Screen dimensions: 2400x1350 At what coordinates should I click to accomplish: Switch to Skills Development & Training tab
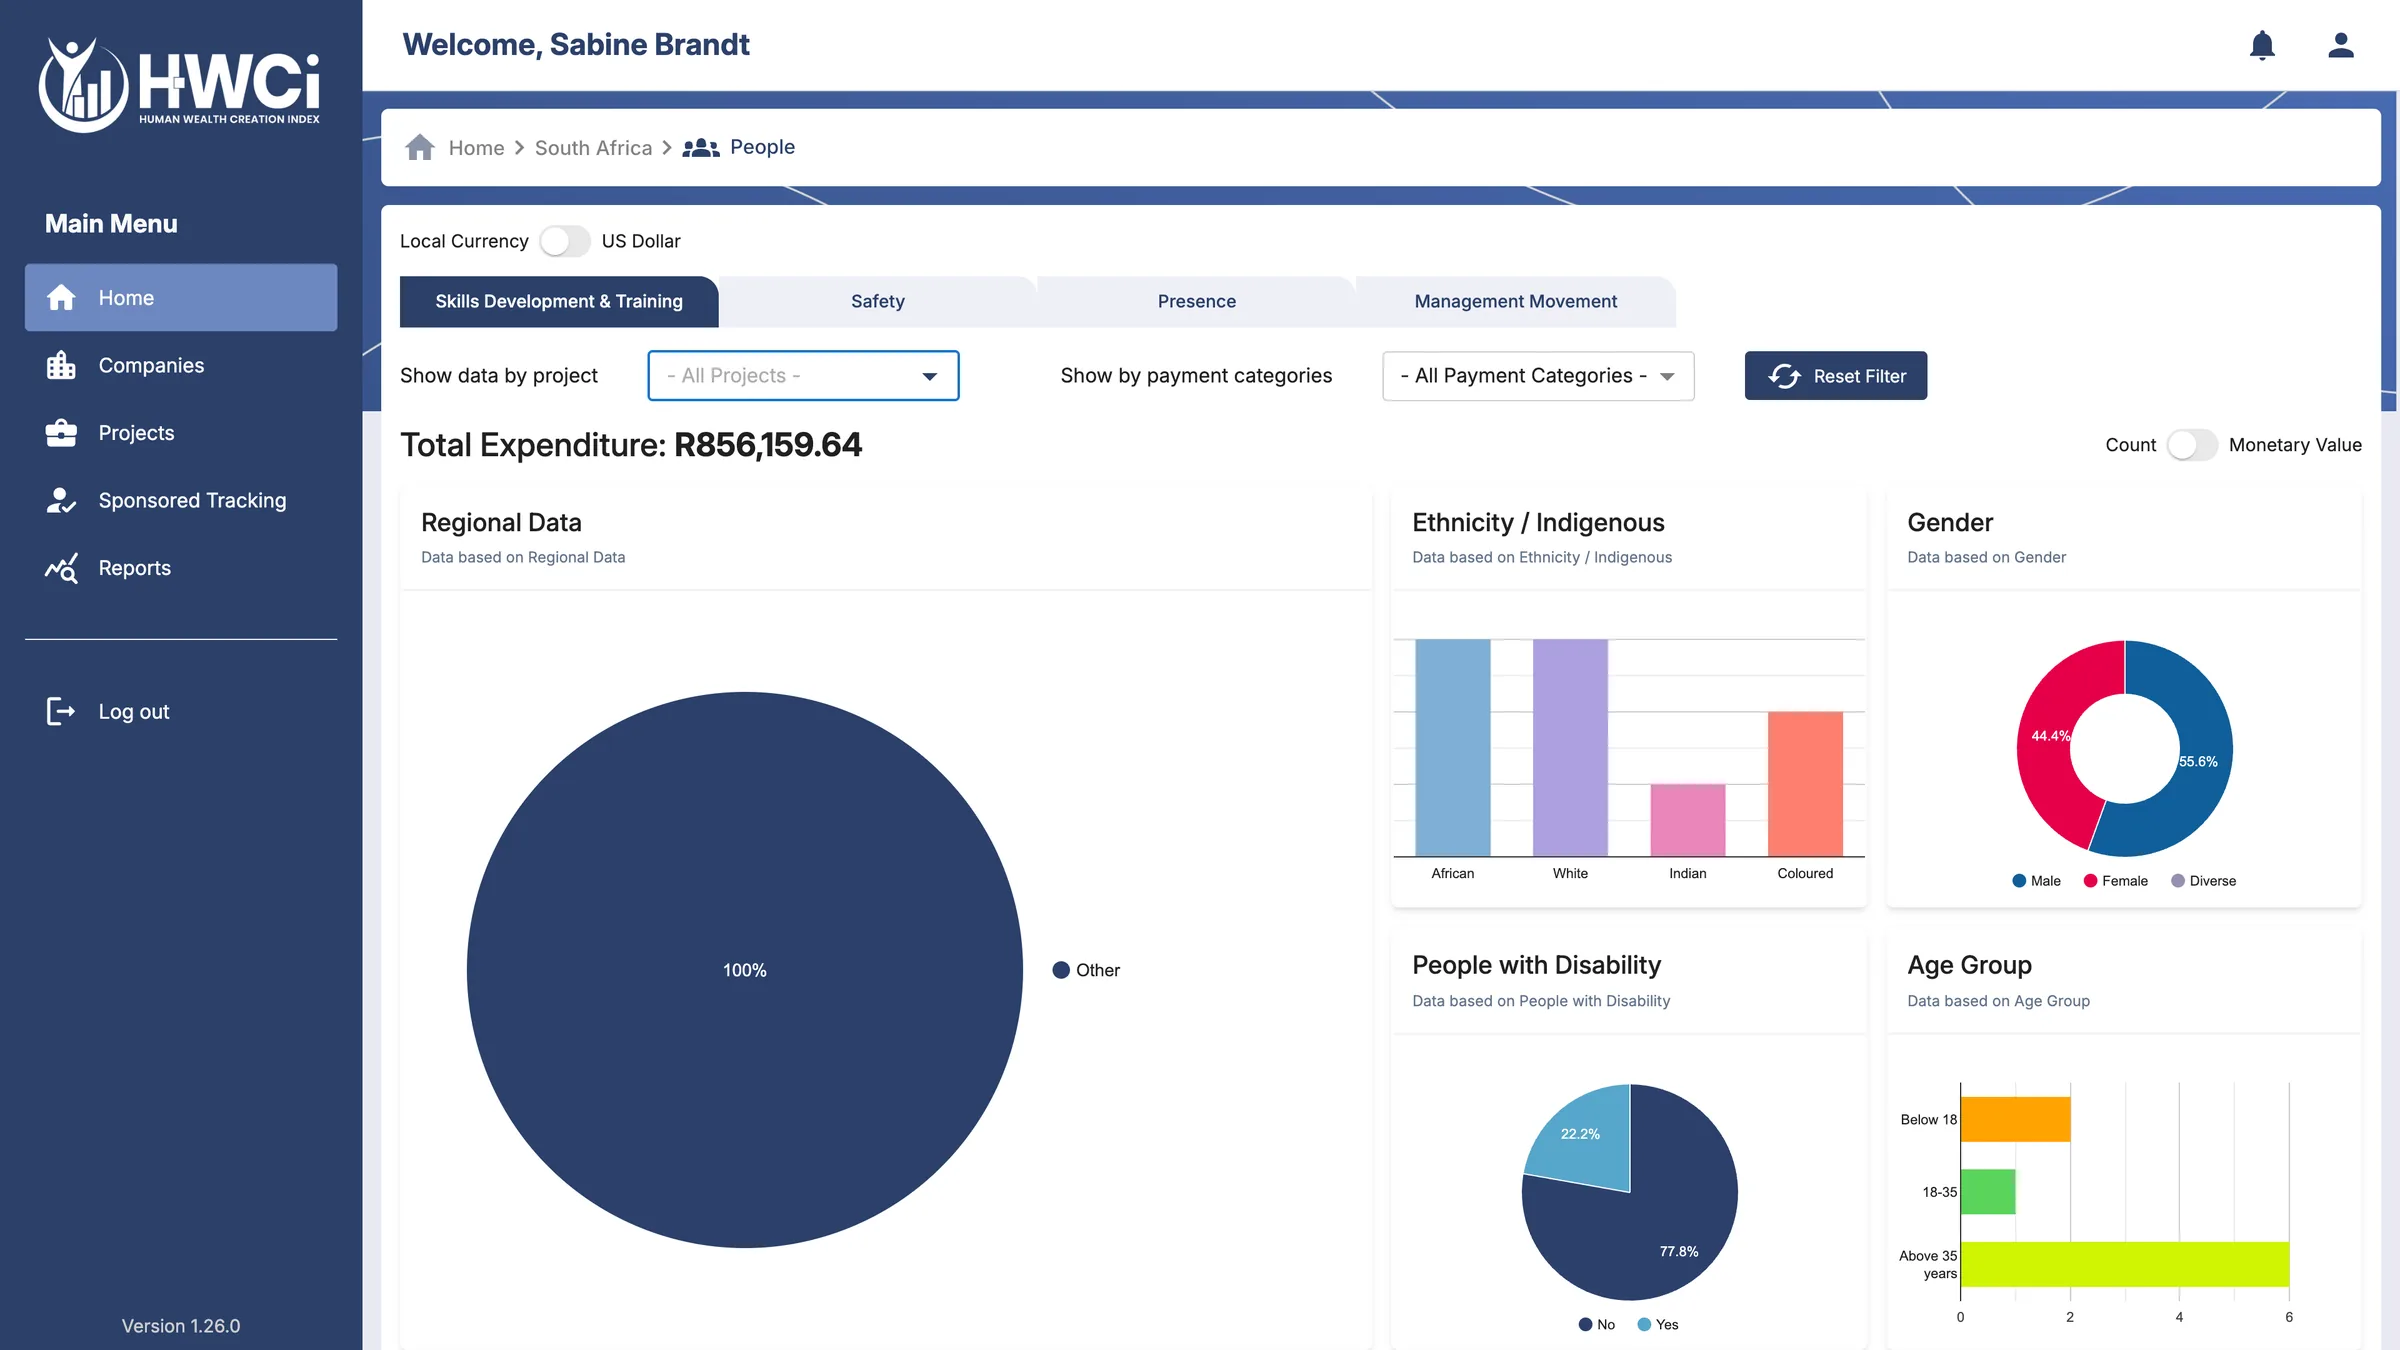559,301
